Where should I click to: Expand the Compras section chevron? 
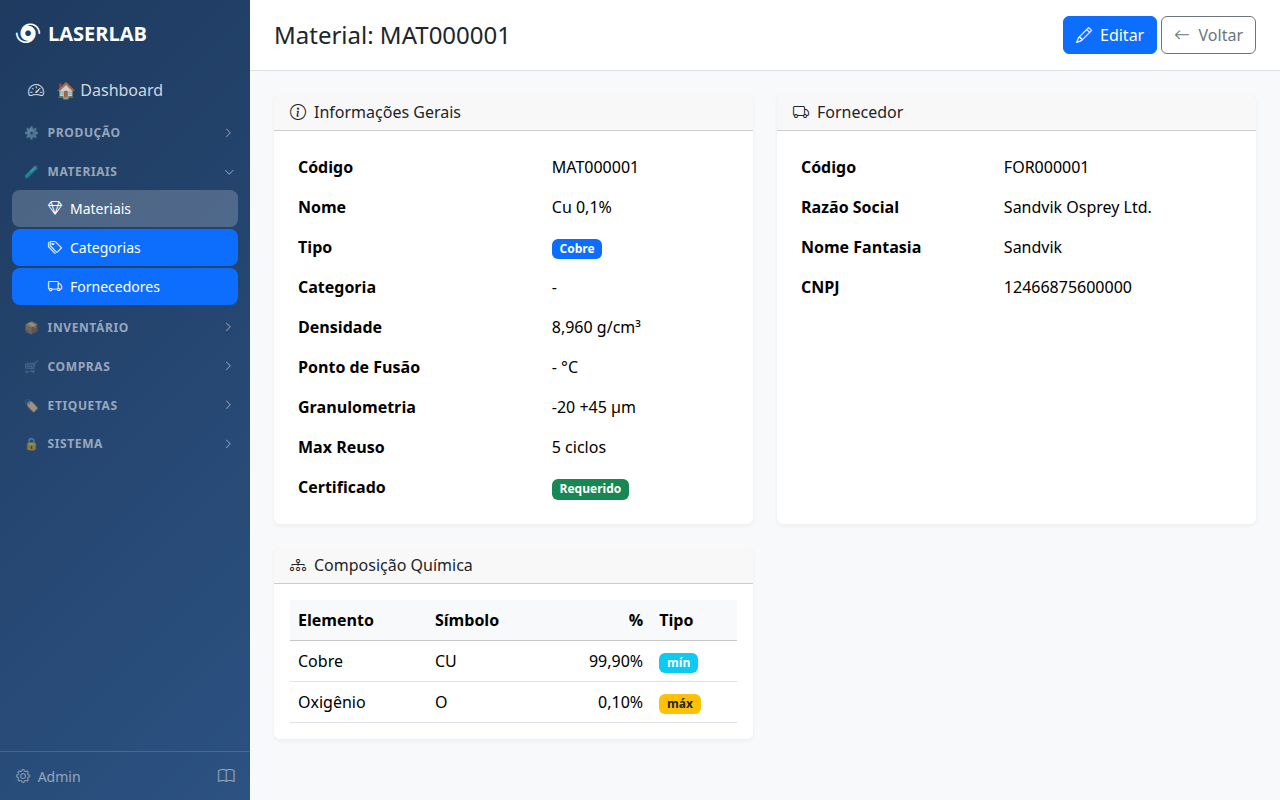[228, 366]
